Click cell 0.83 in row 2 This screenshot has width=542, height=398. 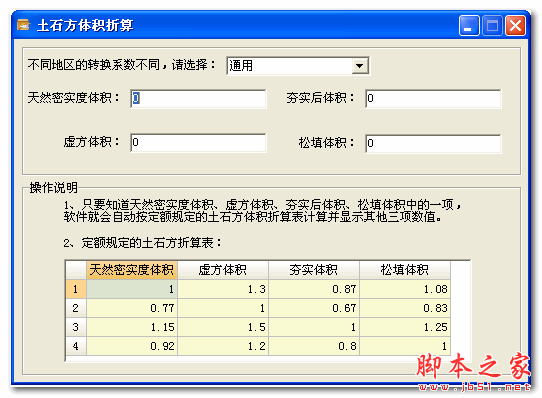pyautogui.click(x=405, y=308)
